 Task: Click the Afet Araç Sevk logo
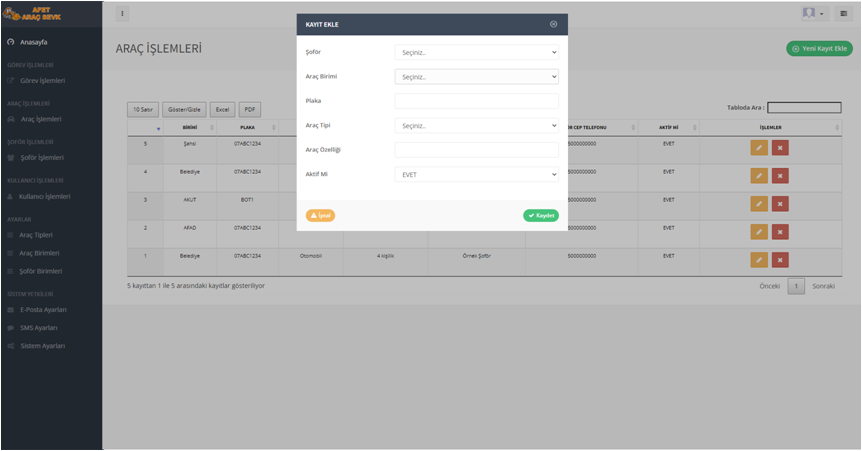35,14
